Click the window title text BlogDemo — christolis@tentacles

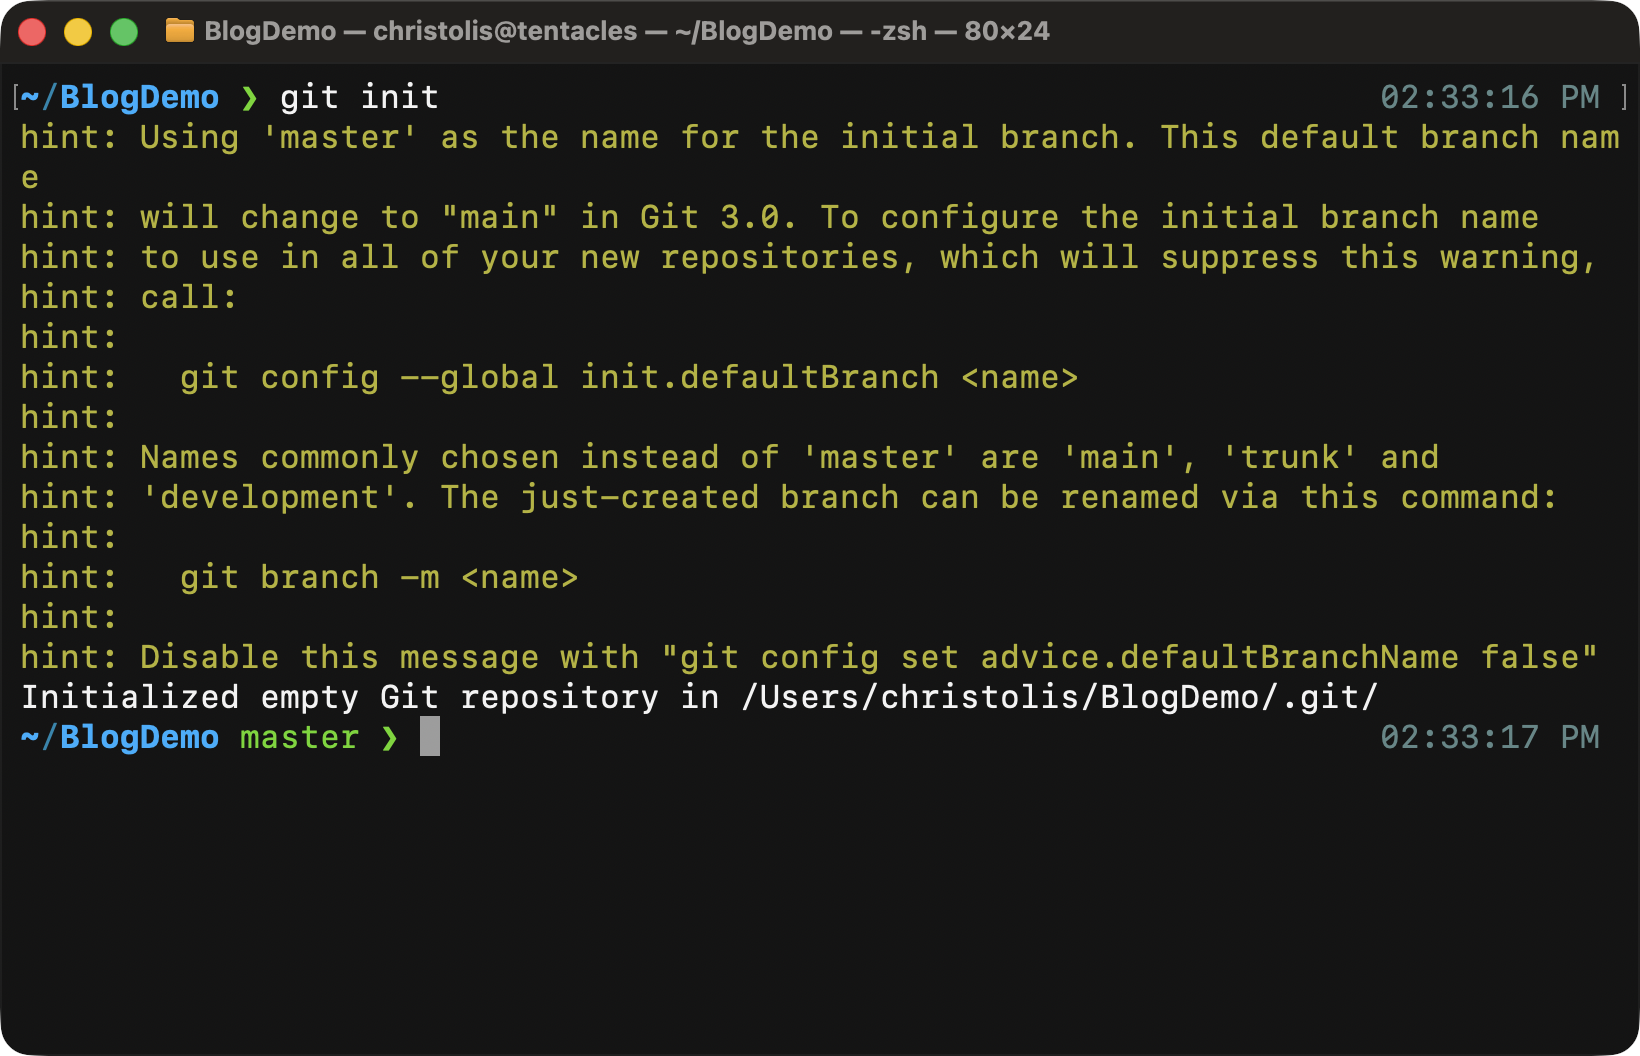[420, 31]
